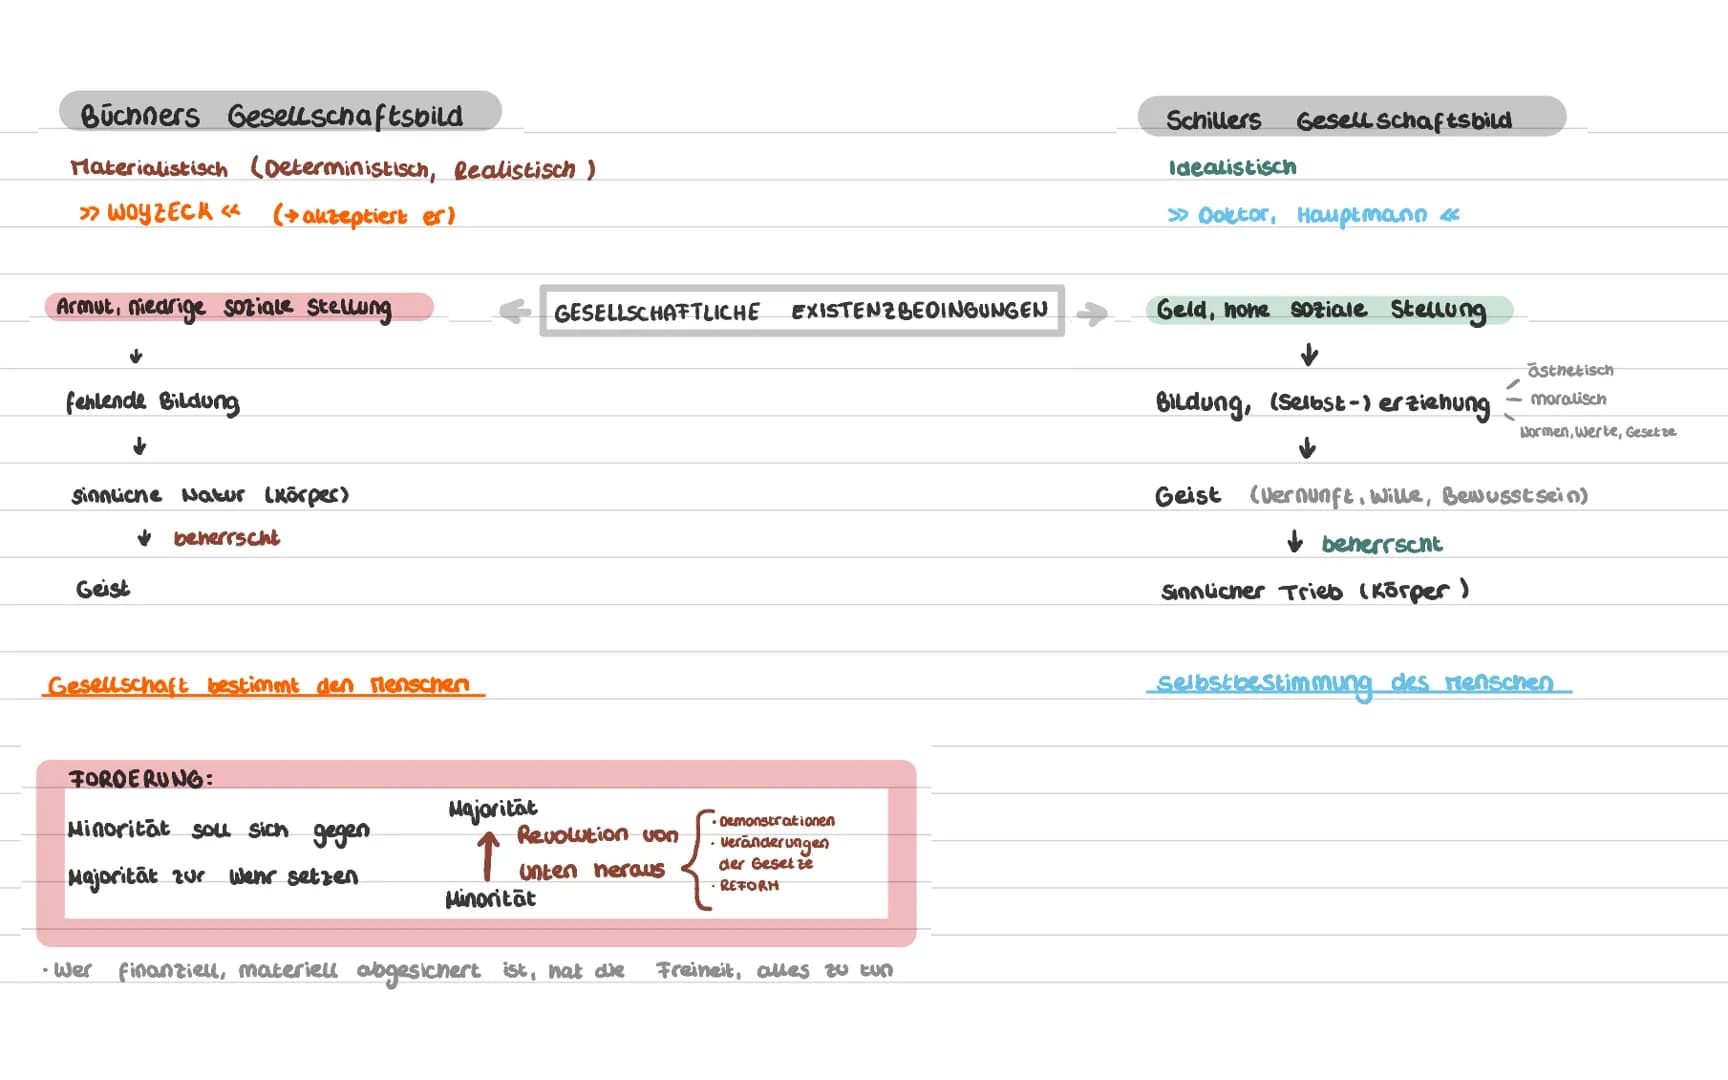Click the down arrow below fehlende Bildung
The width and height of the screenshot is (1728, 1080).
coord(140,446)
